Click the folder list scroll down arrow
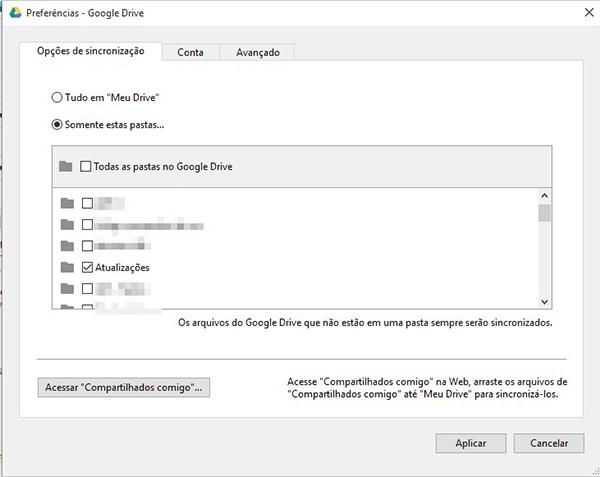This screenshot has height=477, width=600. [545, 302]
